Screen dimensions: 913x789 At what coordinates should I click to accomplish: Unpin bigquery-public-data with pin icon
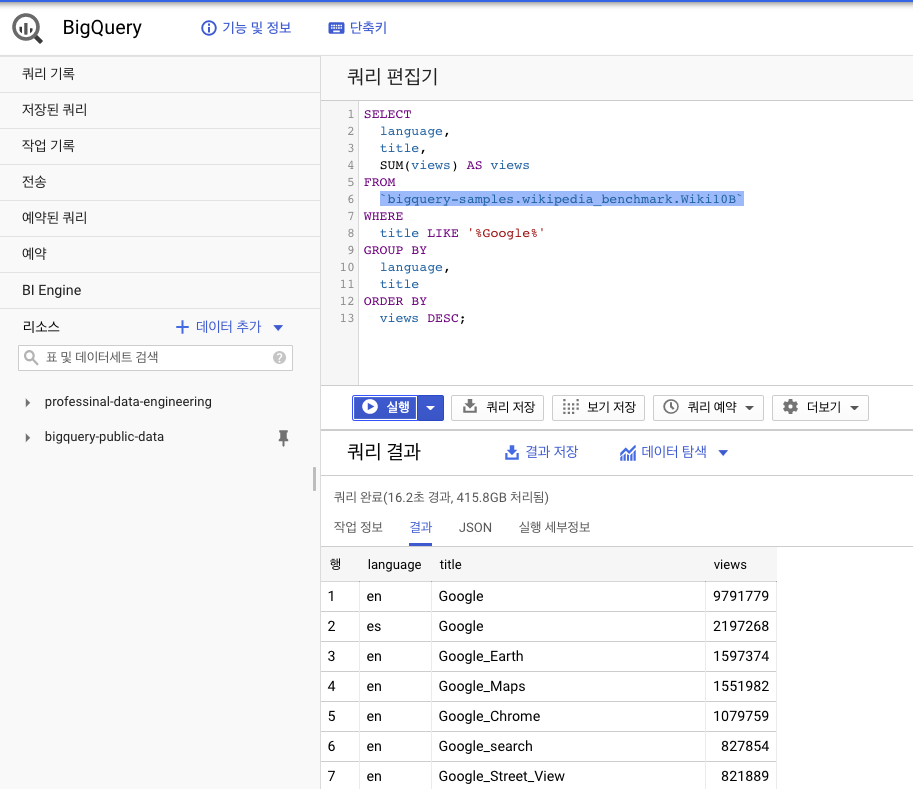(x=283, y=437)
